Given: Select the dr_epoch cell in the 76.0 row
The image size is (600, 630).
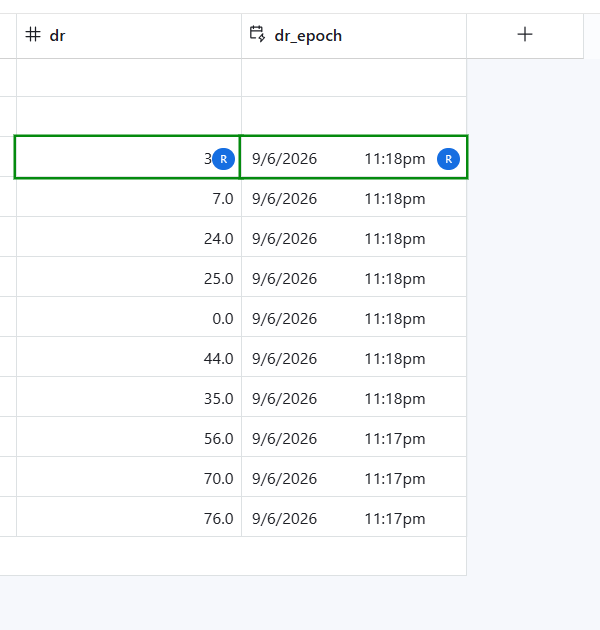Looking at the screenshot, I should pos(354,517).
